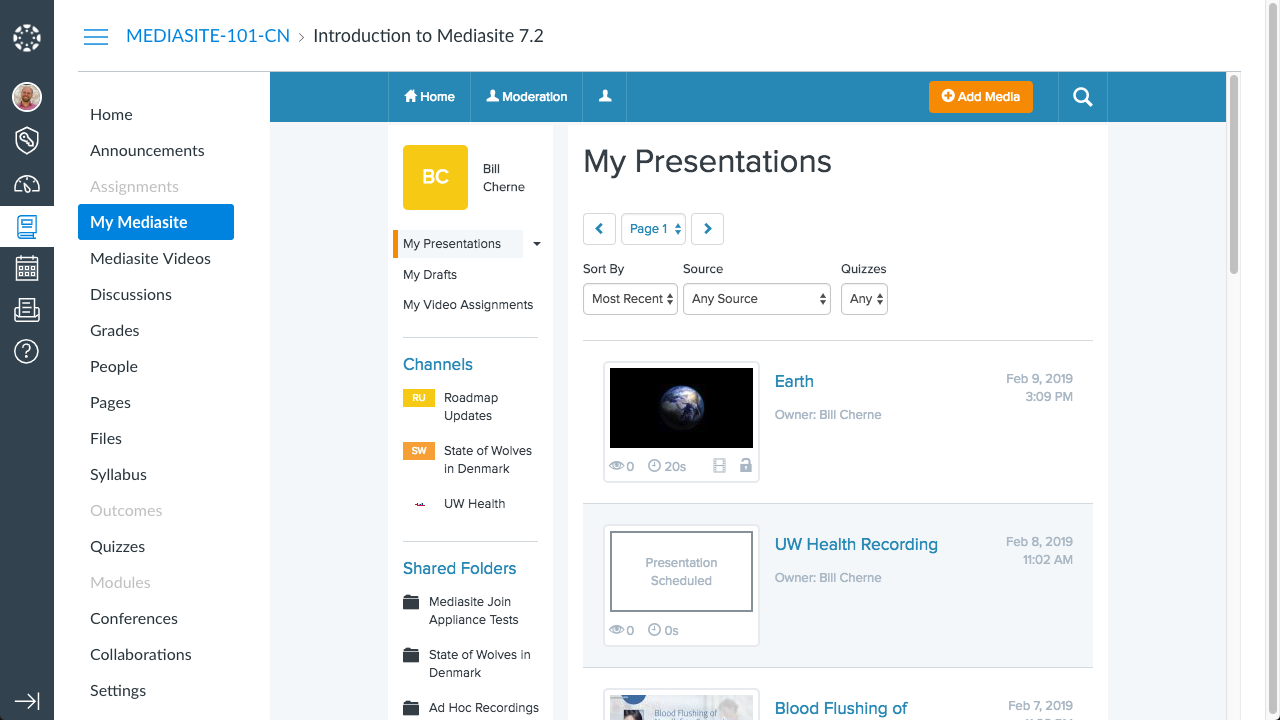Click the Ad Hoc Recordings folder icon
The height and width of the screenshot is (720, 1280).
[411, 708]
